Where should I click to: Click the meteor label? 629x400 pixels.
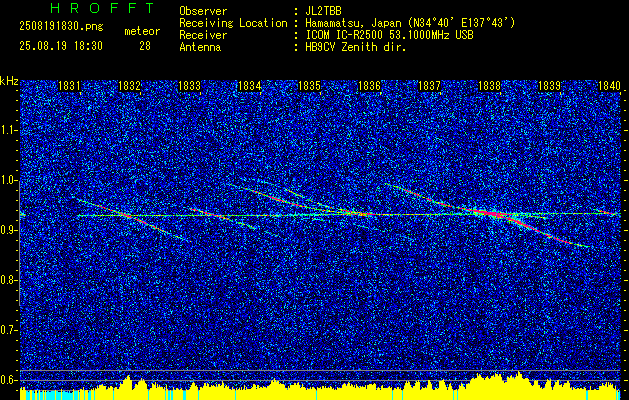[x=142, y=31]
